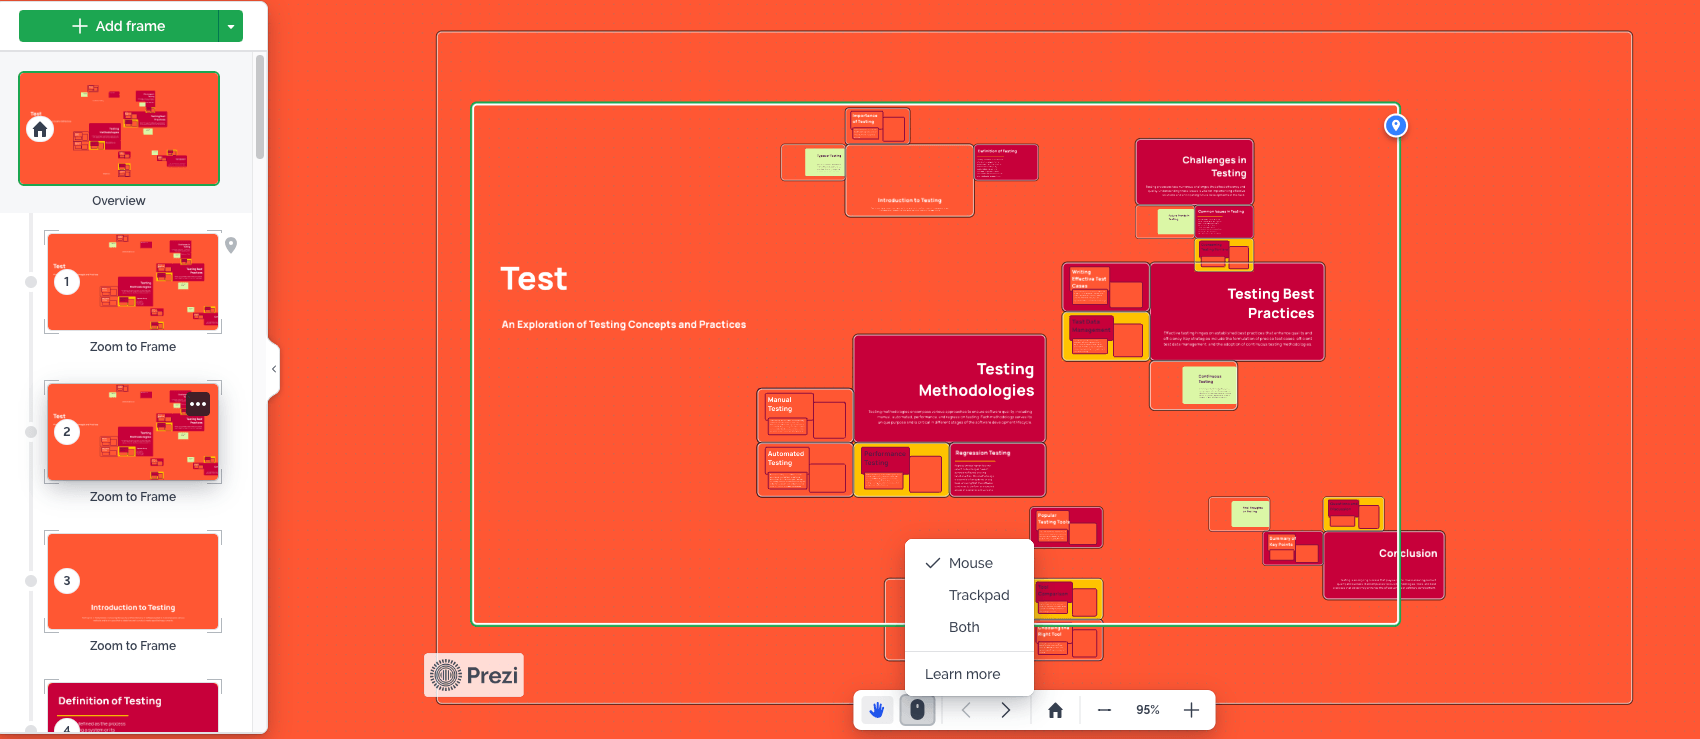Viewport: 1700px width, 739px height.
Task: Select the Manual Testing subtopic
Action: point(805,415)
